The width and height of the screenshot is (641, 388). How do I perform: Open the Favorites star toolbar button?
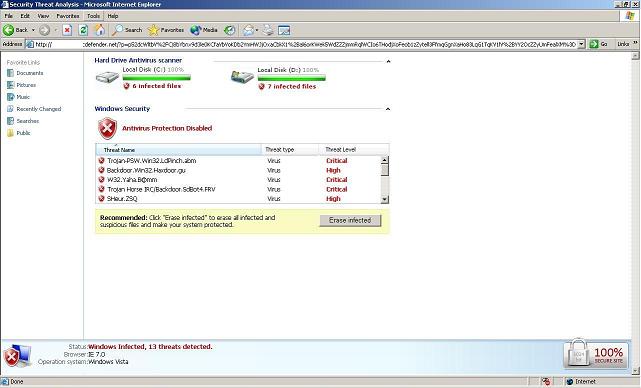(x=166, y=30)
